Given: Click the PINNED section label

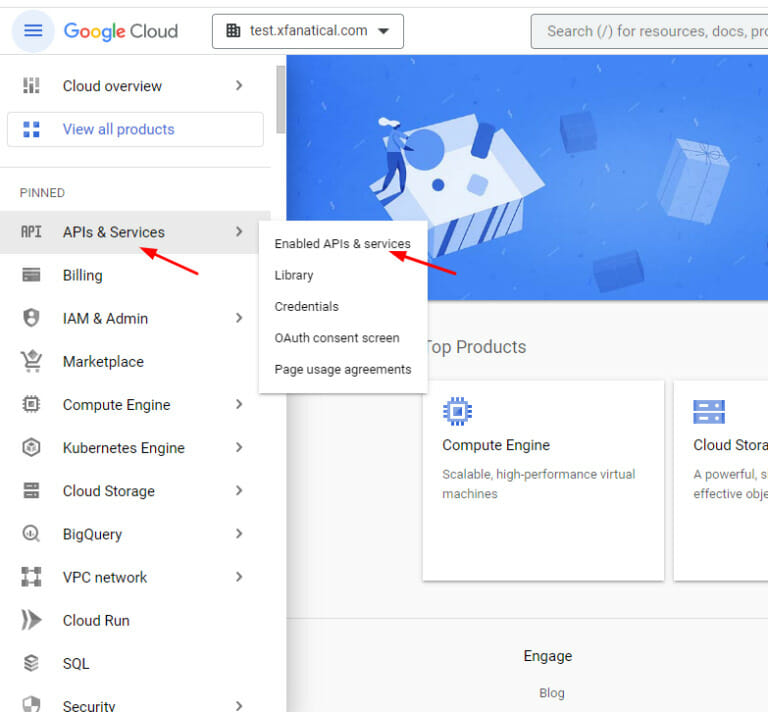Looking at the screenshot, I should [x=42, y=193].
